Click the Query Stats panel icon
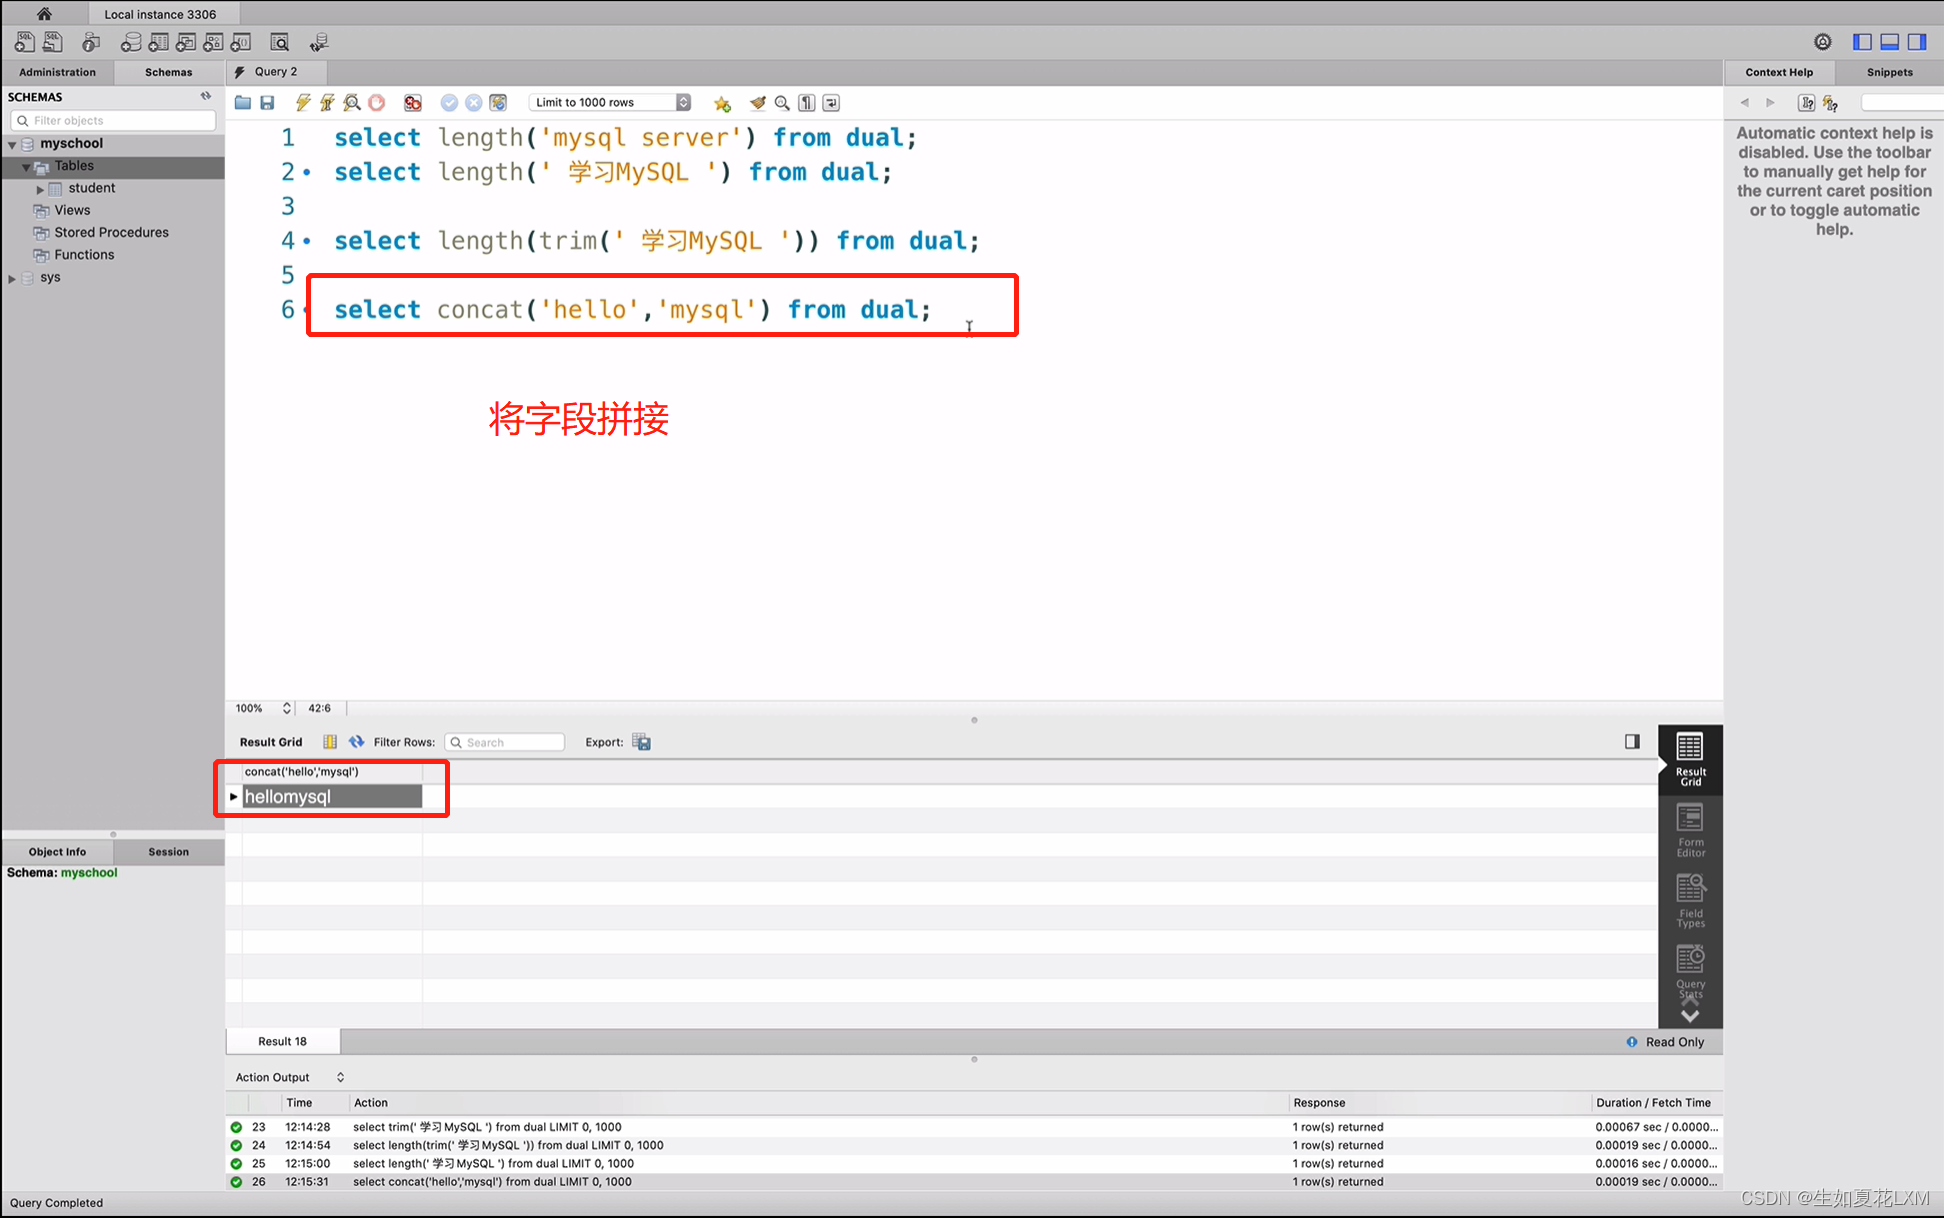Image resolution: width=1944 pixels, height=1218 pixels. pyautogui.click(x=1690, y=970)
